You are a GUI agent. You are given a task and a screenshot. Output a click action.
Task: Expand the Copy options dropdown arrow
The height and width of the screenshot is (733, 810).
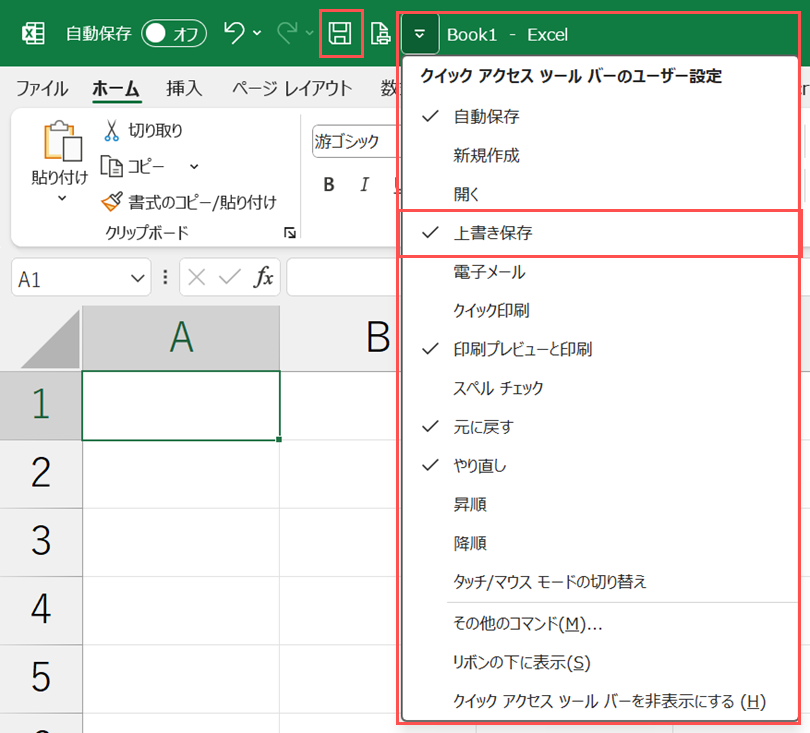(194, 166)
